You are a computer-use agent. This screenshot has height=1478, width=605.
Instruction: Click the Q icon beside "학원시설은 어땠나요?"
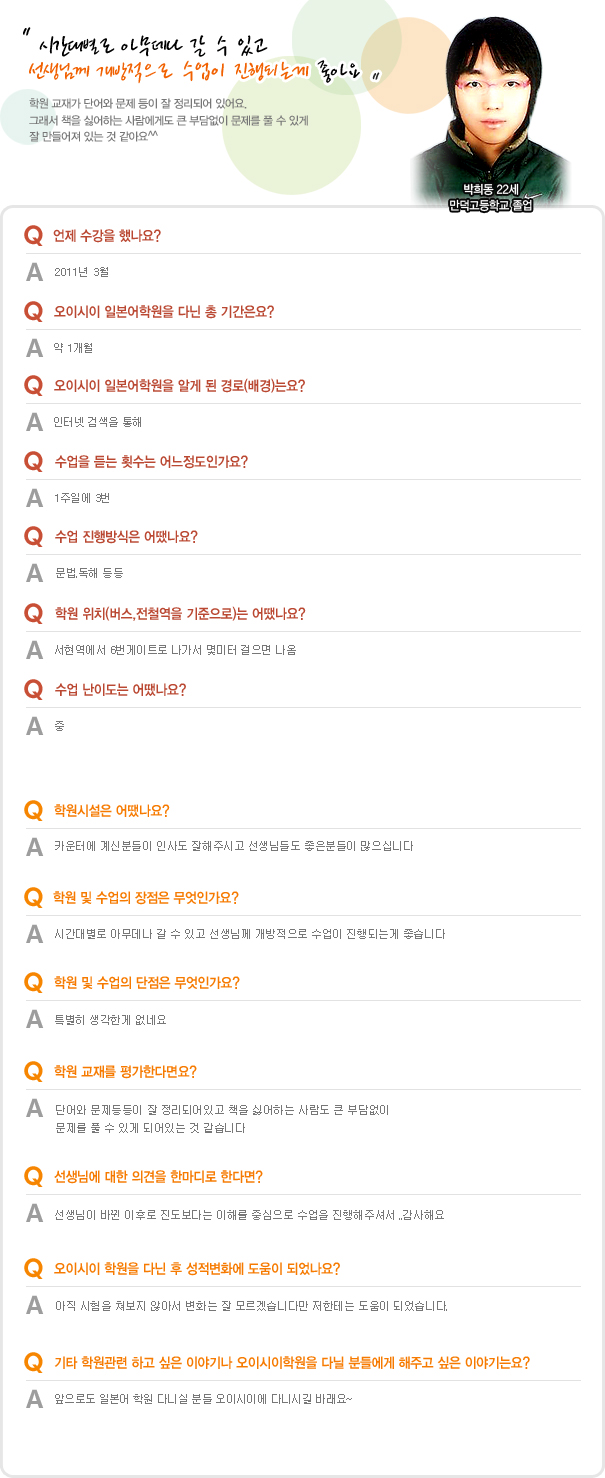point(34,810)
